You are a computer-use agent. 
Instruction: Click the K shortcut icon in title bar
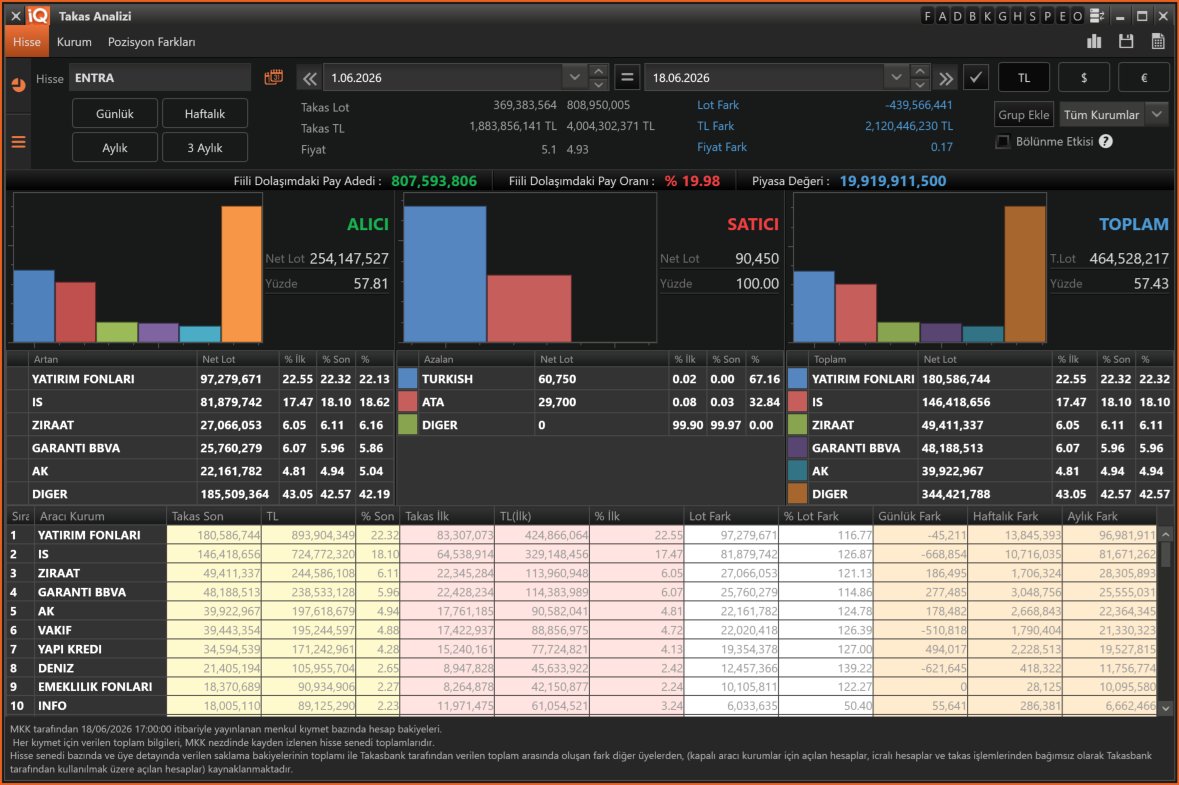click(987, 16)
